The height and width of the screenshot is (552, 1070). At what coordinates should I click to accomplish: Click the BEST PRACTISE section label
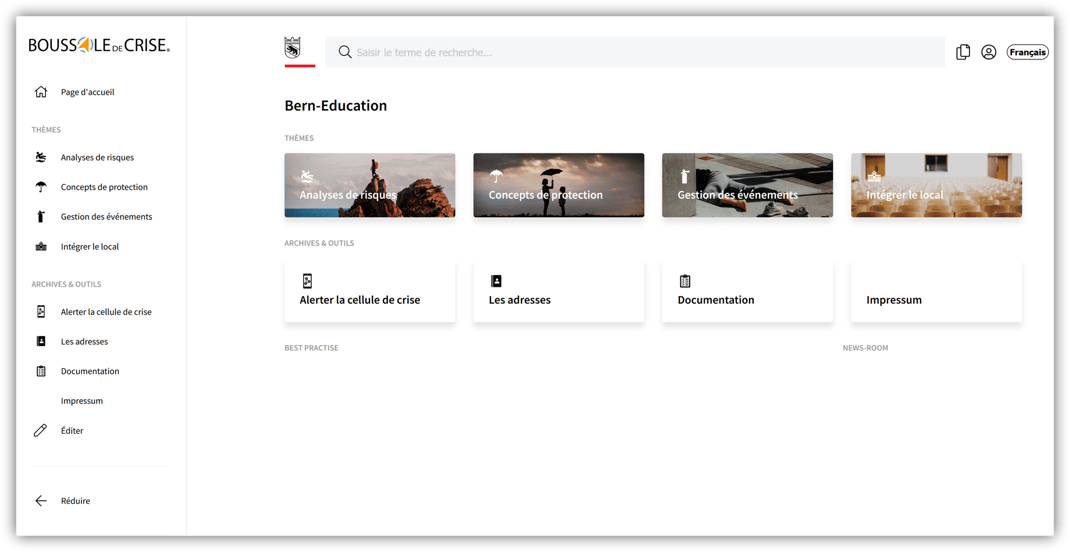point(311,348)
